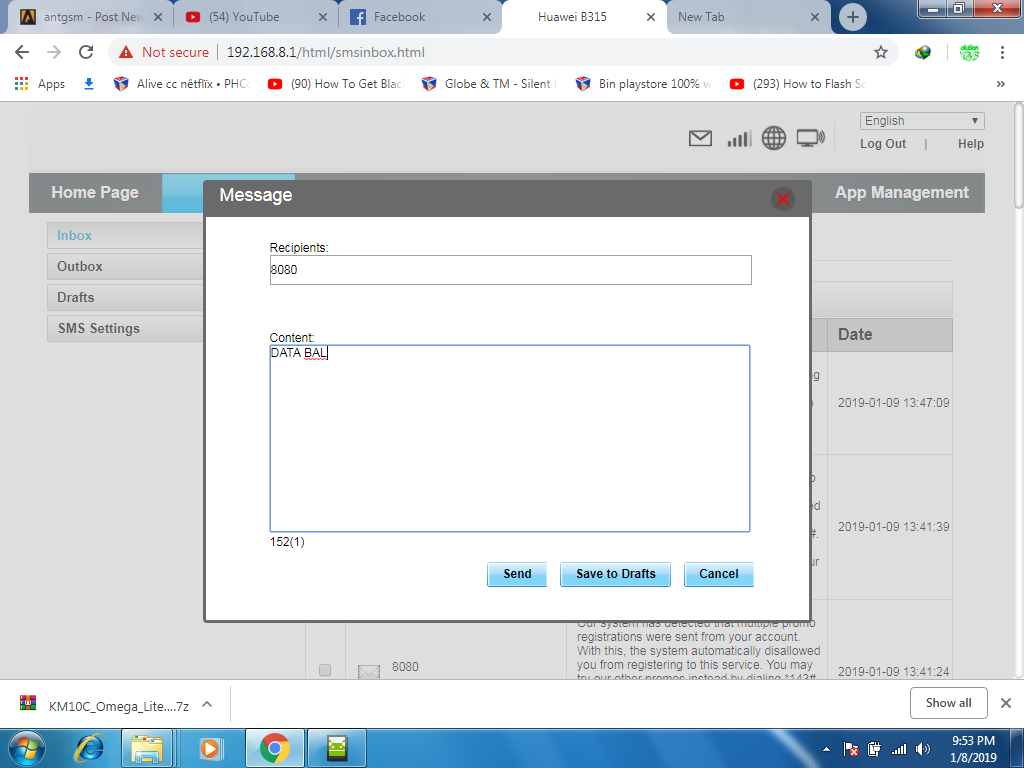Open SMS Settings in sidebar
The width and height of the screenshot is (1024, 768).
click(x=125, y=328)
